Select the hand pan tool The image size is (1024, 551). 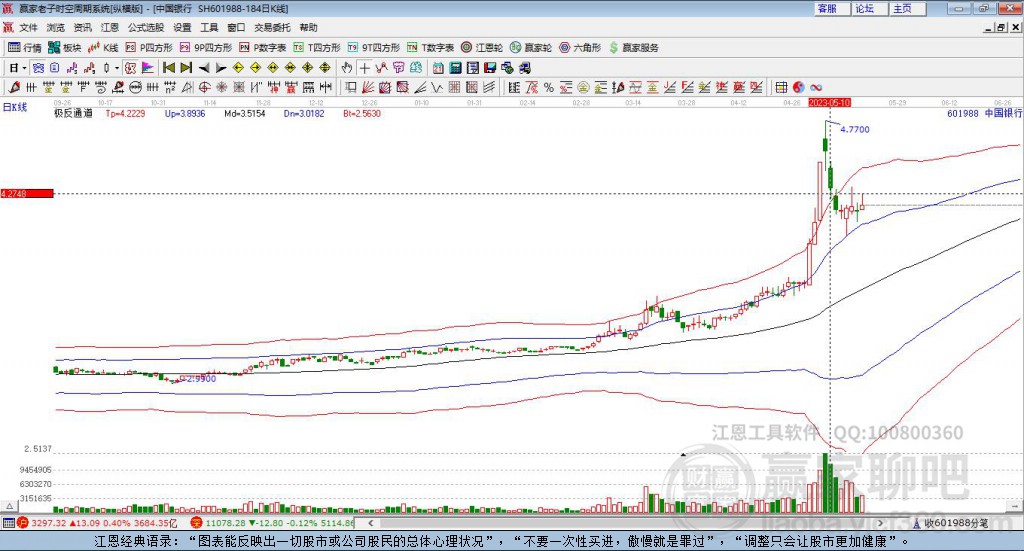point(347,68)
